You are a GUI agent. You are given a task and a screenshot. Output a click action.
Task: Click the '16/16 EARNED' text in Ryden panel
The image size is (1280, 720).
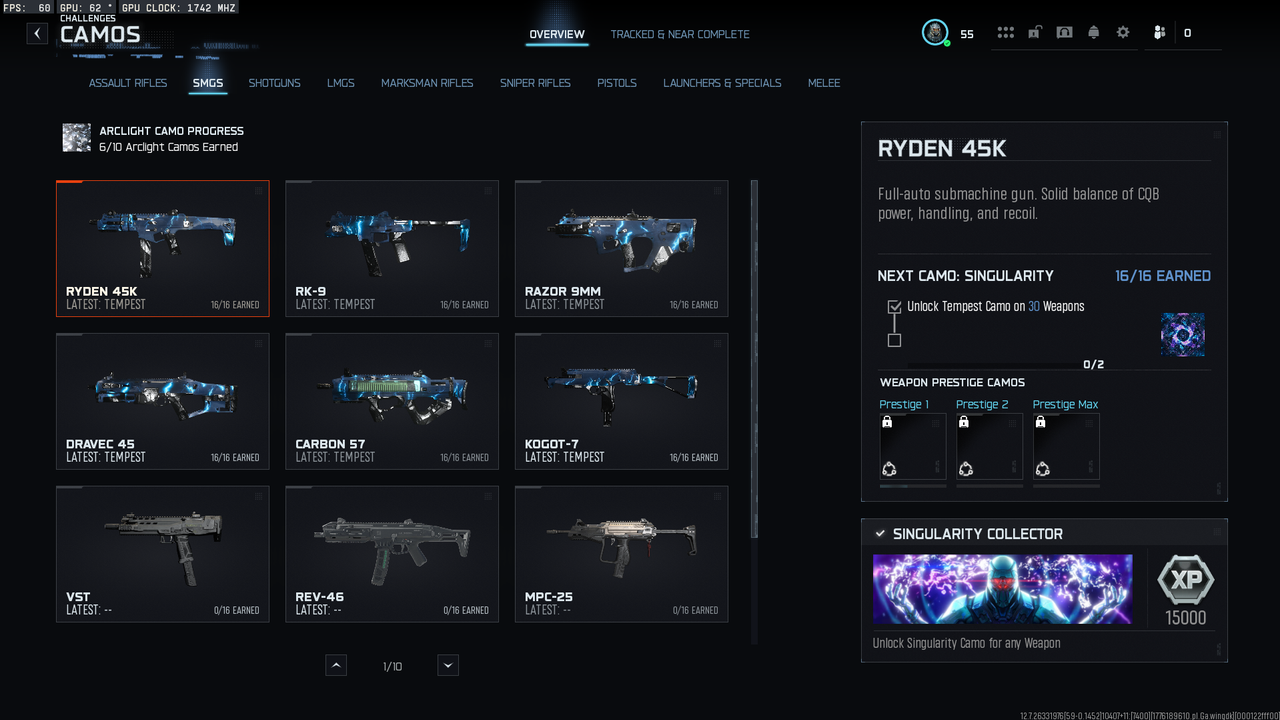(x=1163, y=276)
